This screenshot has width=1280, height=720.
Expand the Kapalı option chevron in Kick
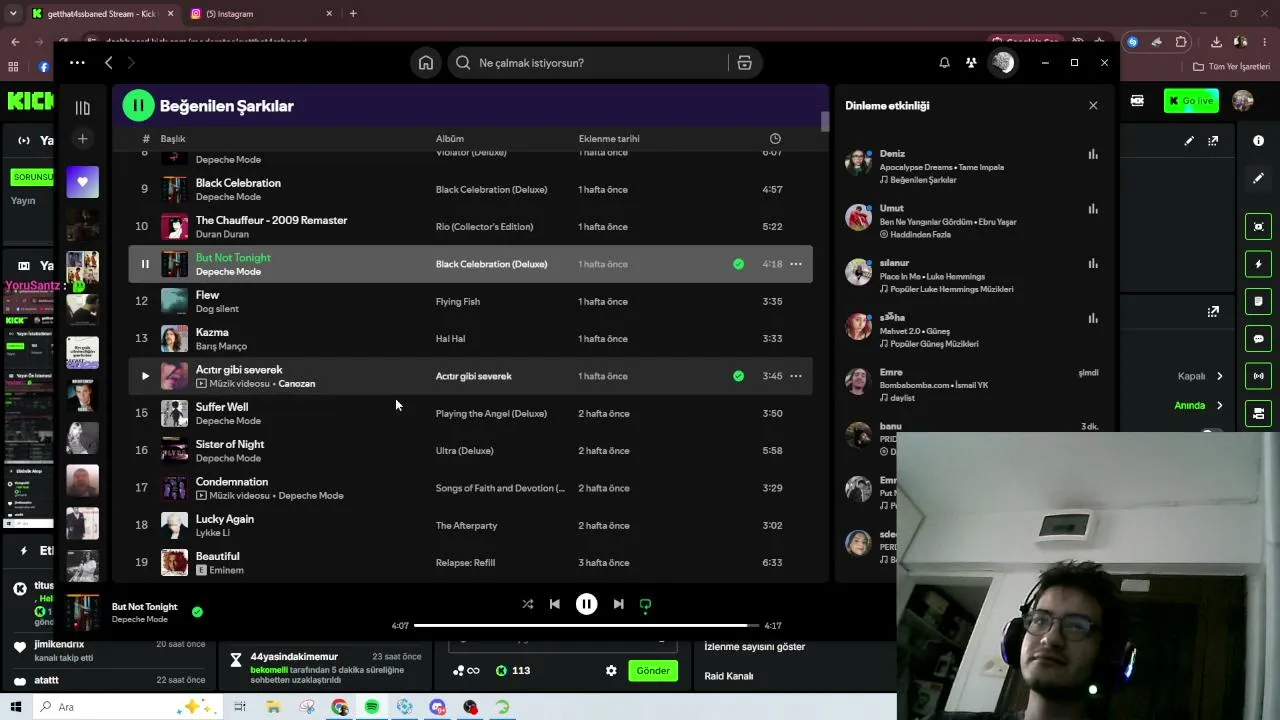pos(1219,376)
